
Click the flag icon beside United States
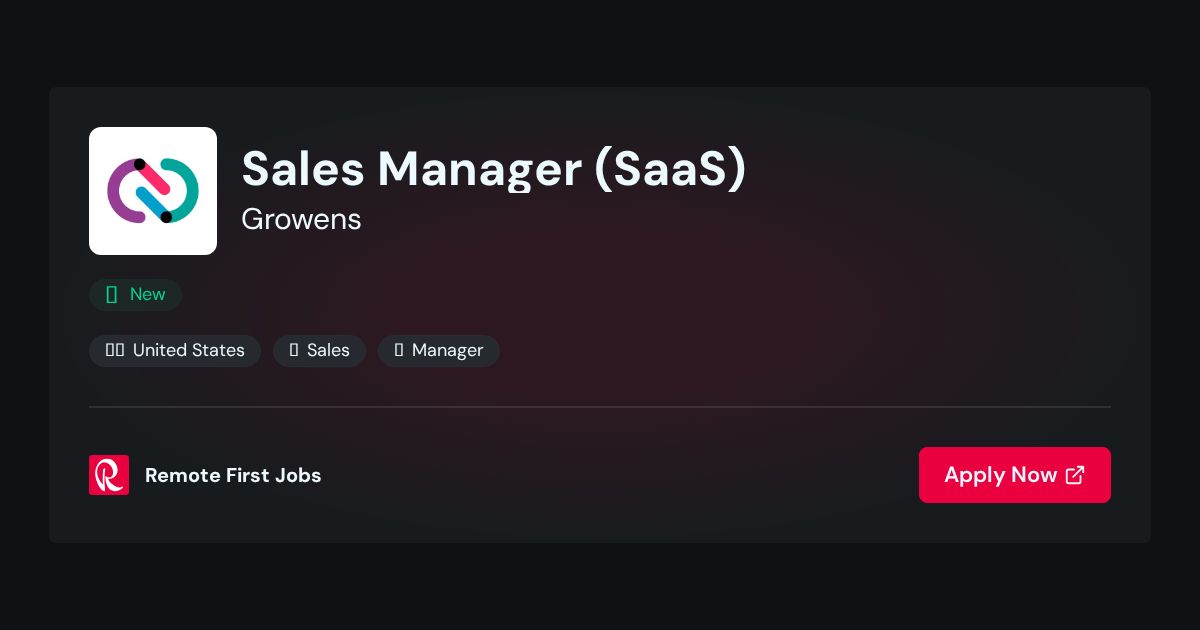(115, 350)
